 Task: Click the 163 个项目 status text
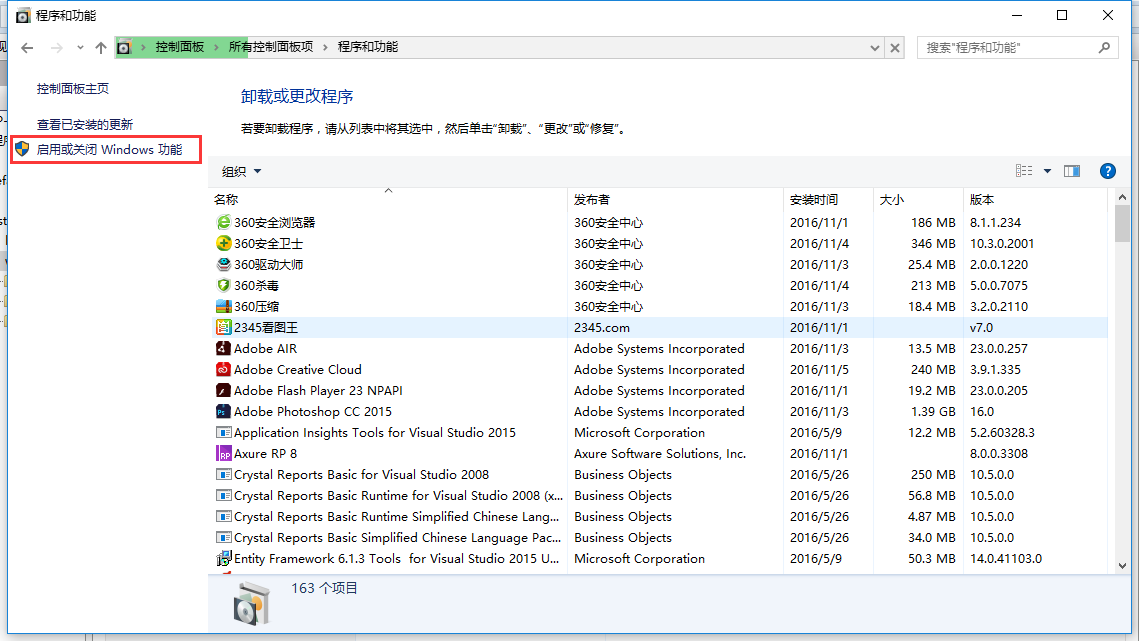(x=325, y=588)
